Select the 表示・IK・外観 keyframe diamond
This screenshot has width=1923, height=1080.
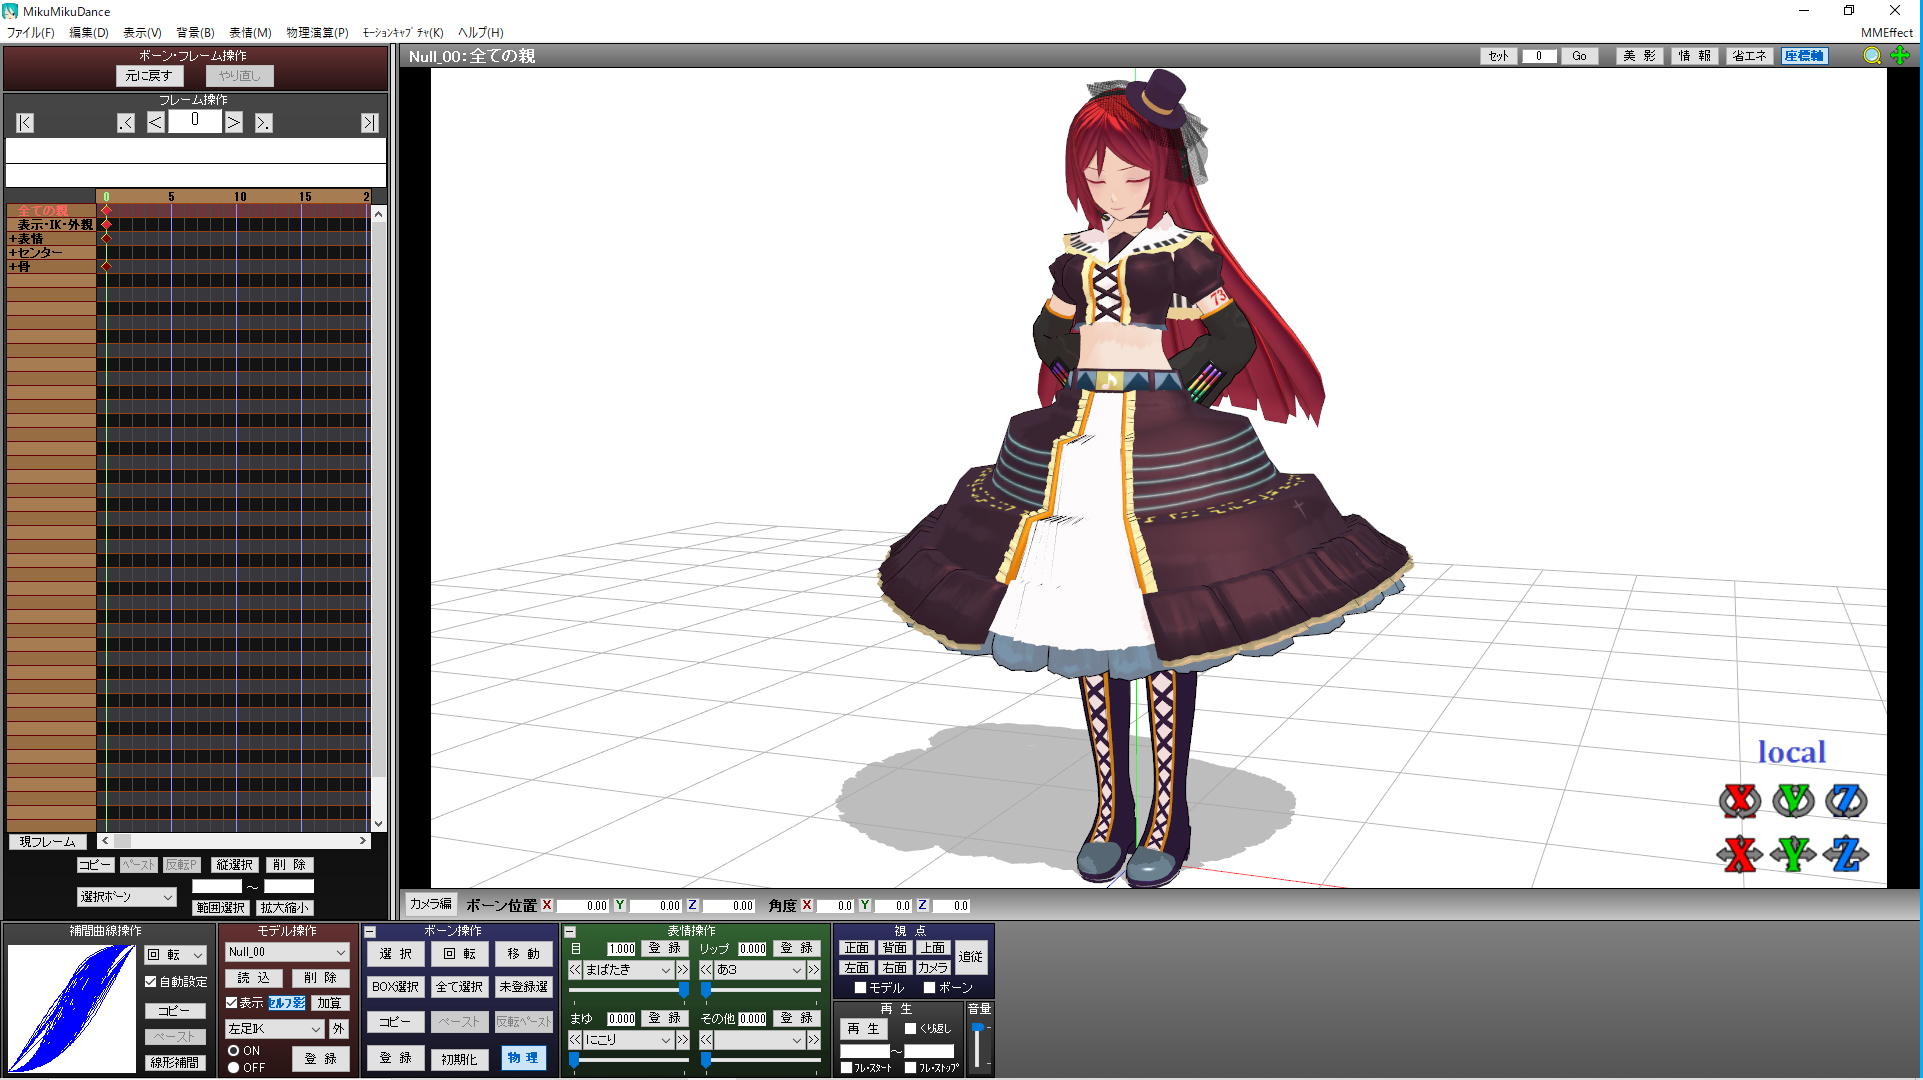coord(106,225)
